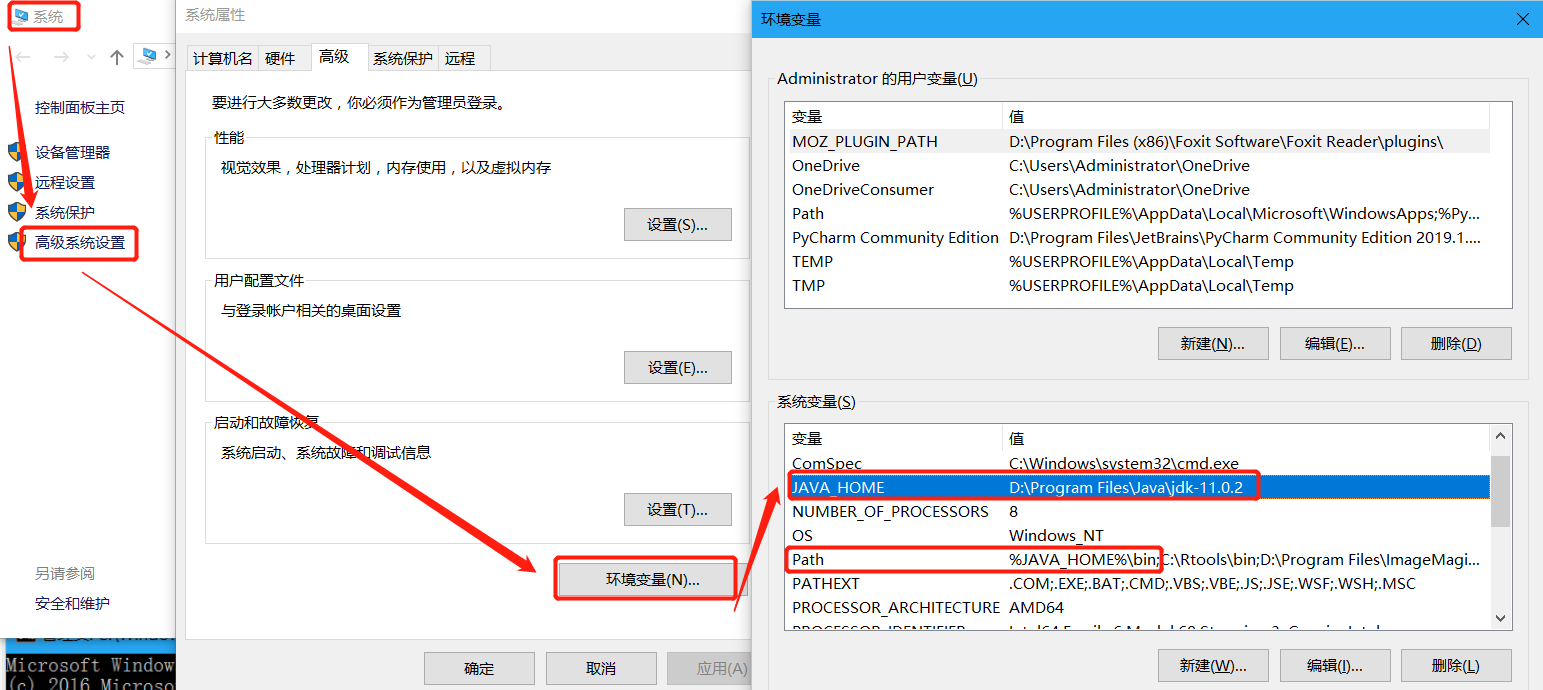The image size is (1543, 690).
Task: Click the system variables scrollbar down arrow
Action: pos(1501,618)
